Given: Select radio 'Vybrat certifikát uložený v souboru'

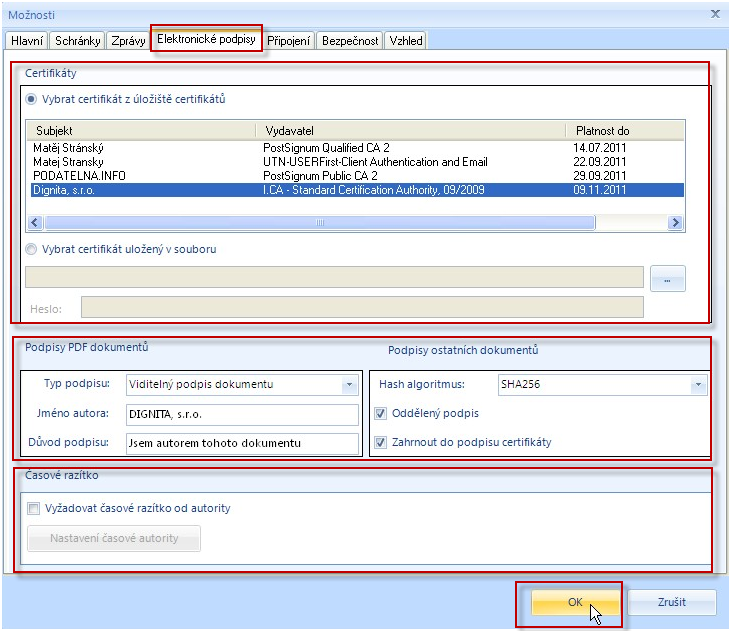Looking at the screenshot, I should [31, 249].
